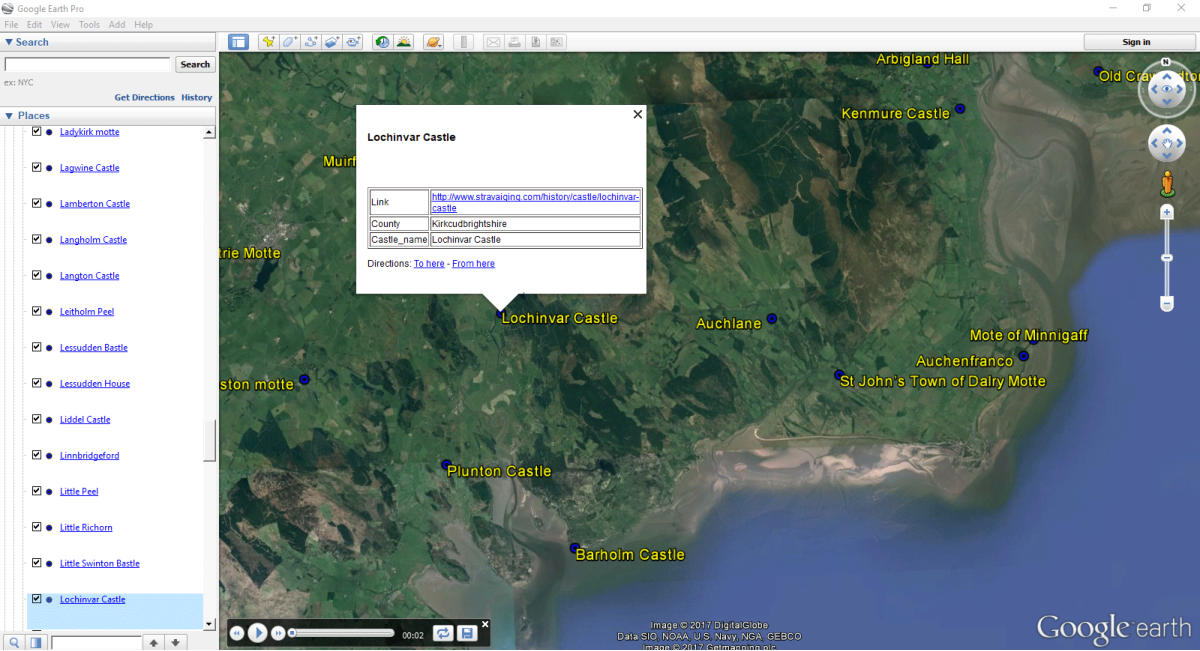Move selected place down with arrow

(x=175, y=642)
